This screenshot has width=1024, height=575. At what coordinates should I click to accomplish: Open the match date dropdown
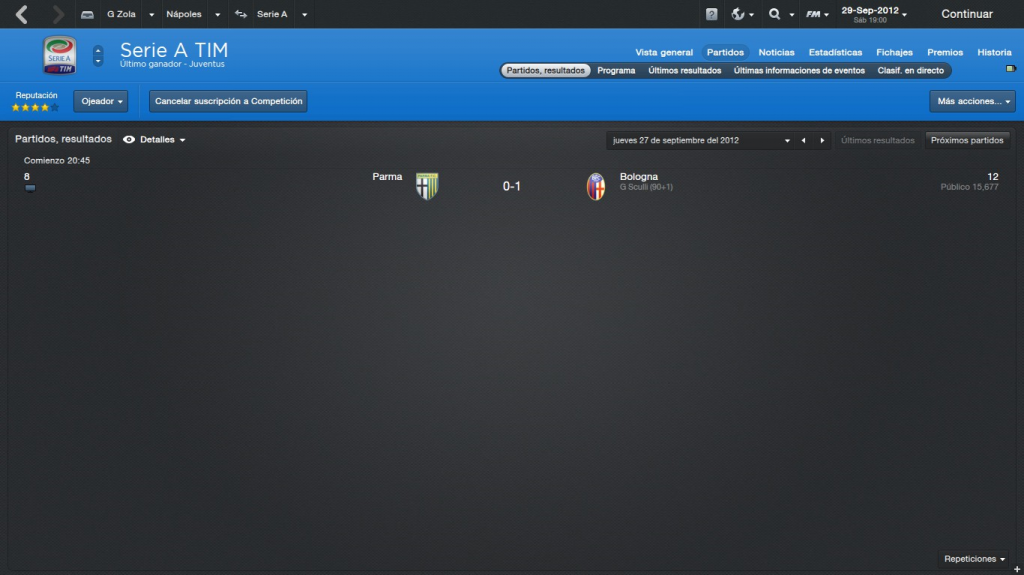[x=698, y=140]
